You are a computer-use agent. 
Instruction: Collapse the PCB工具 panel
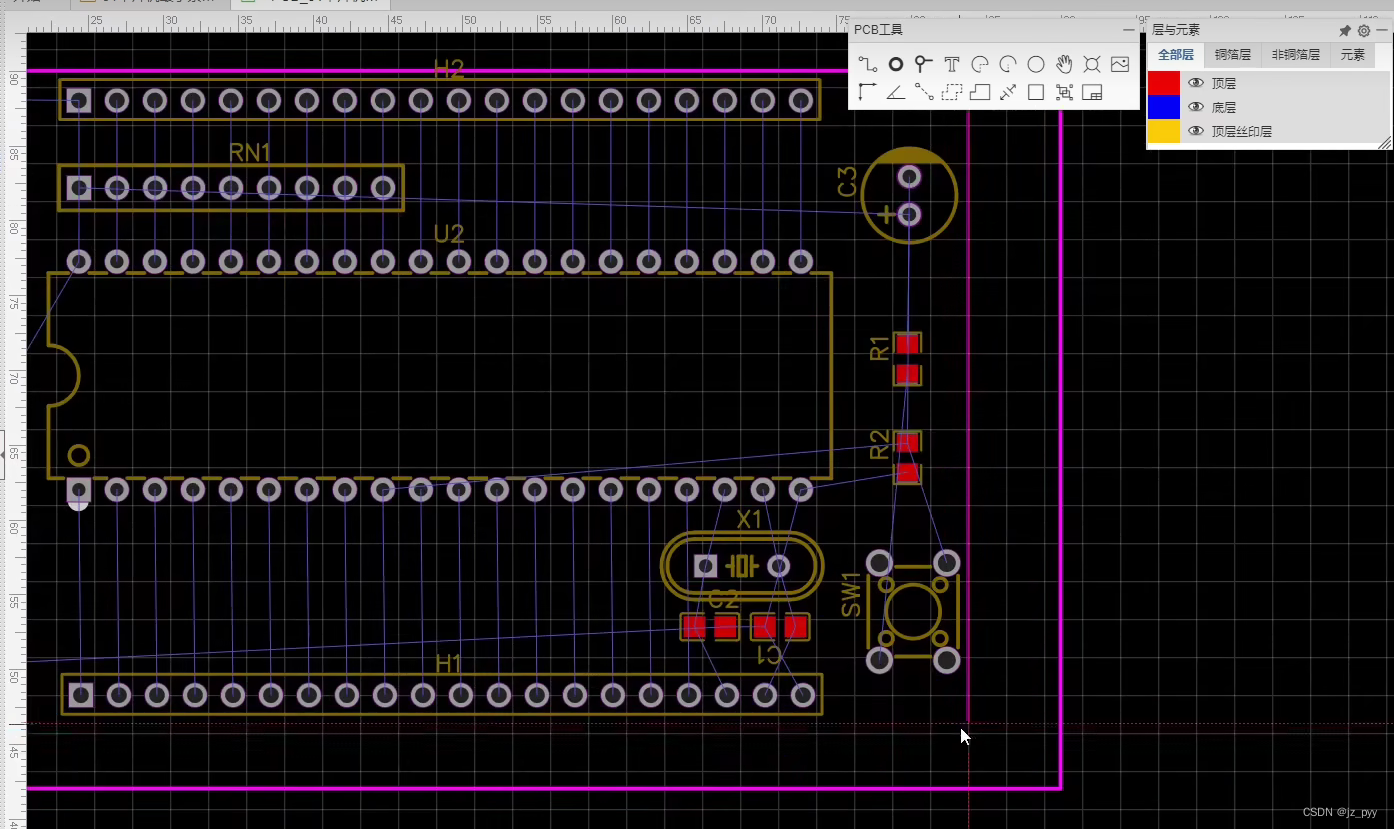1129,30
